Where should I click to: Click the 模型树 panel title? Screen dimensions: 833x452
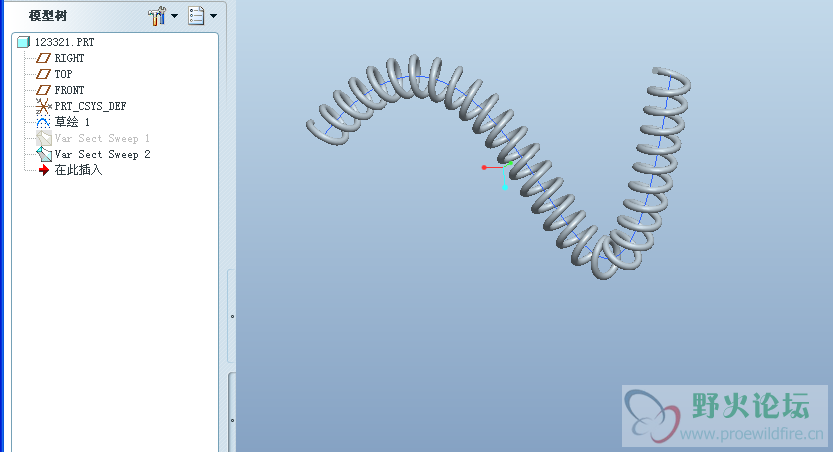click(x=48, y=16)
